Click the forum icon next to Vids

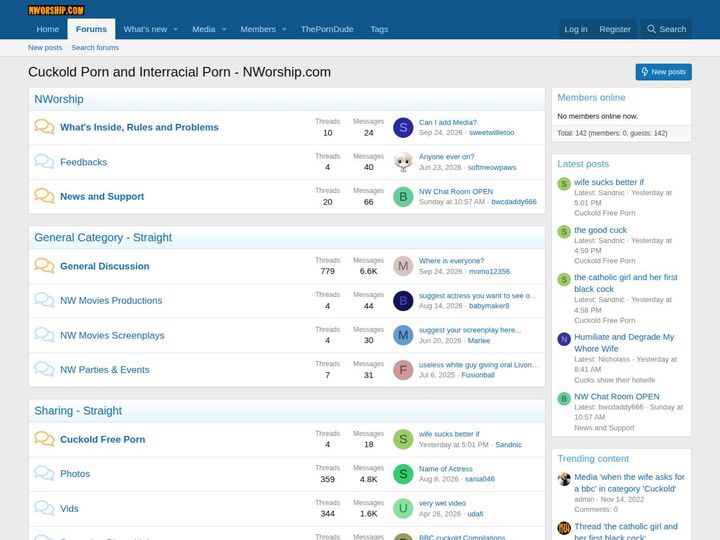pyautogui.click(x=44, y=508)
